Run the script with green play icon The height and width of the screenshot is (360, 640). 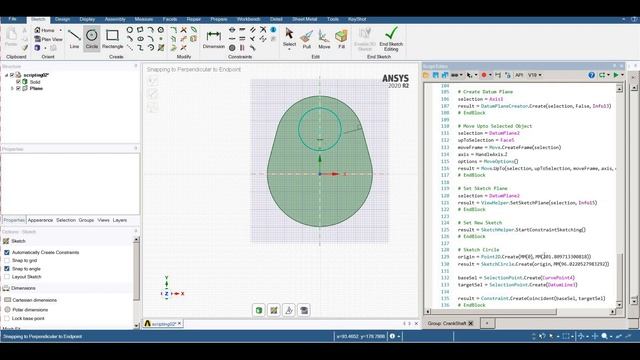(616, 75)
